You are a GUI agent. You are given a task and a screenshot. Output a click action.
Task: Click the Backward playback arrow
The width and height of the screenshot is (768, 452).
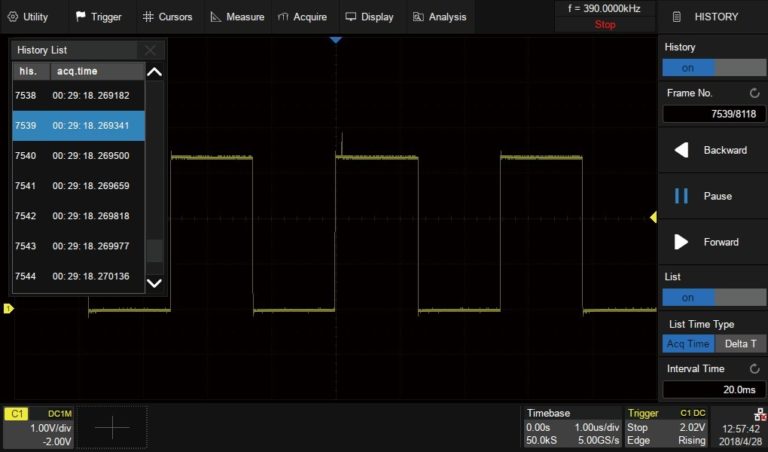tap(681, 150)
